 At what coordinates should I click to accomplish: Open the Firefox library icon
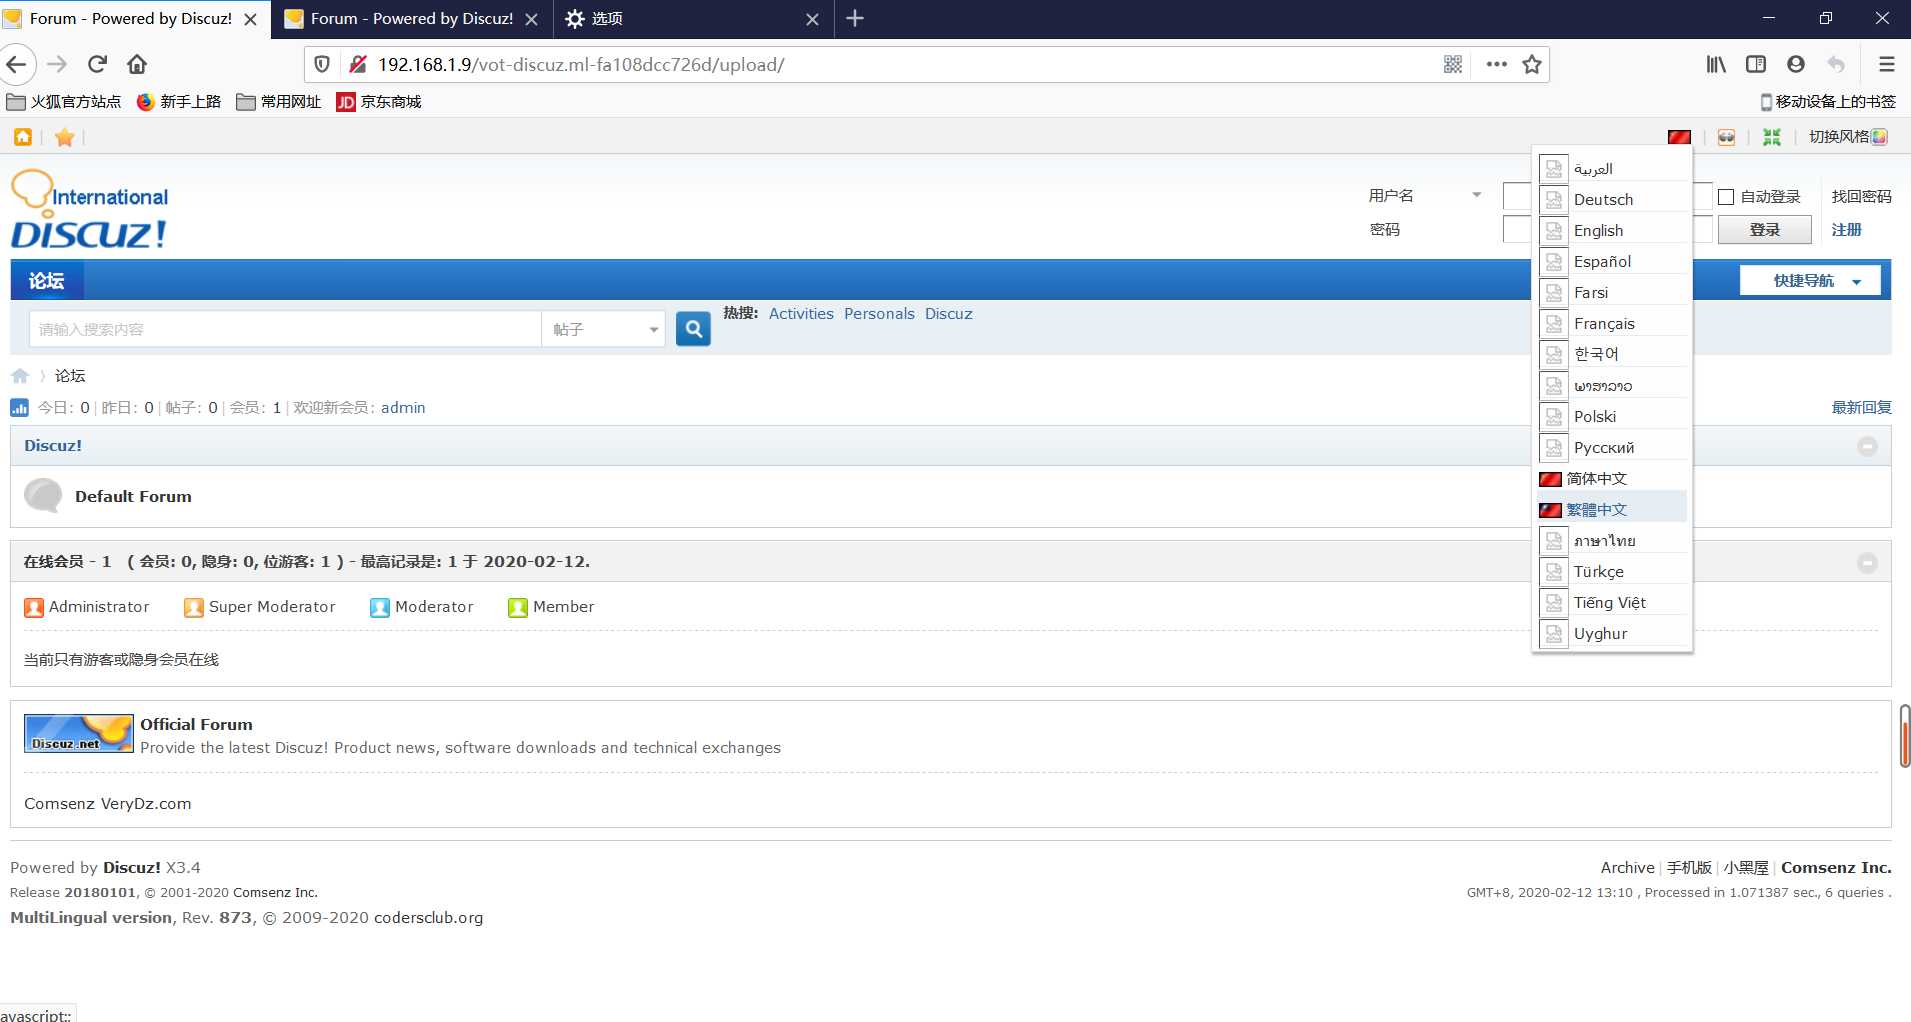click(1716, 64)
